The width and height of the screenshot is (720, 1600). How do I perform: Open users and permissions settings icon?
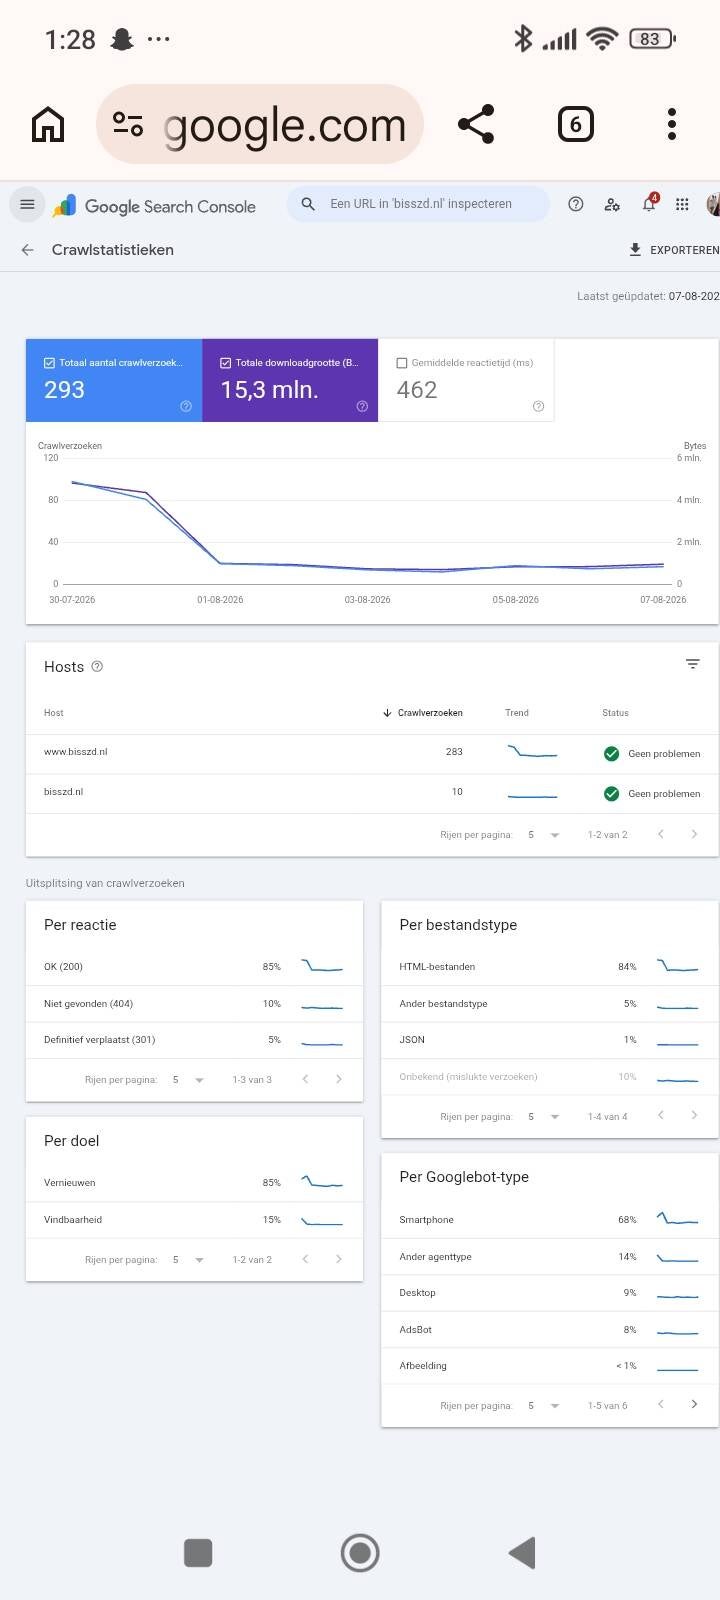612,204
